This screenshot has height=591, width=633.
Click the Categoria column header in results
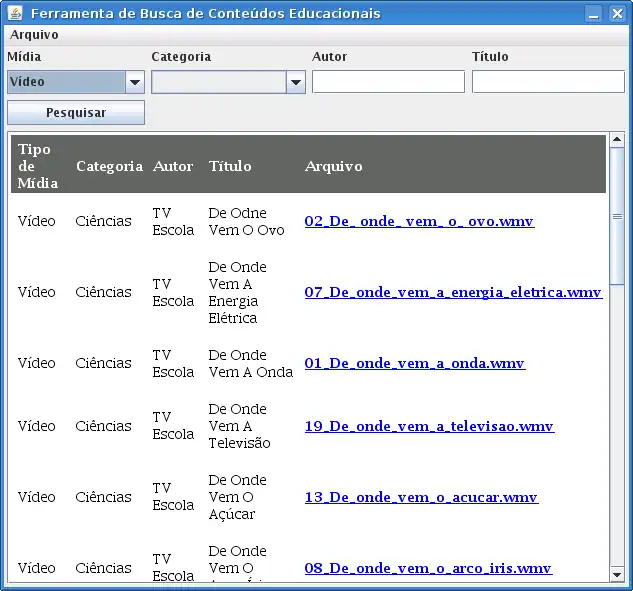coord(109,166)
